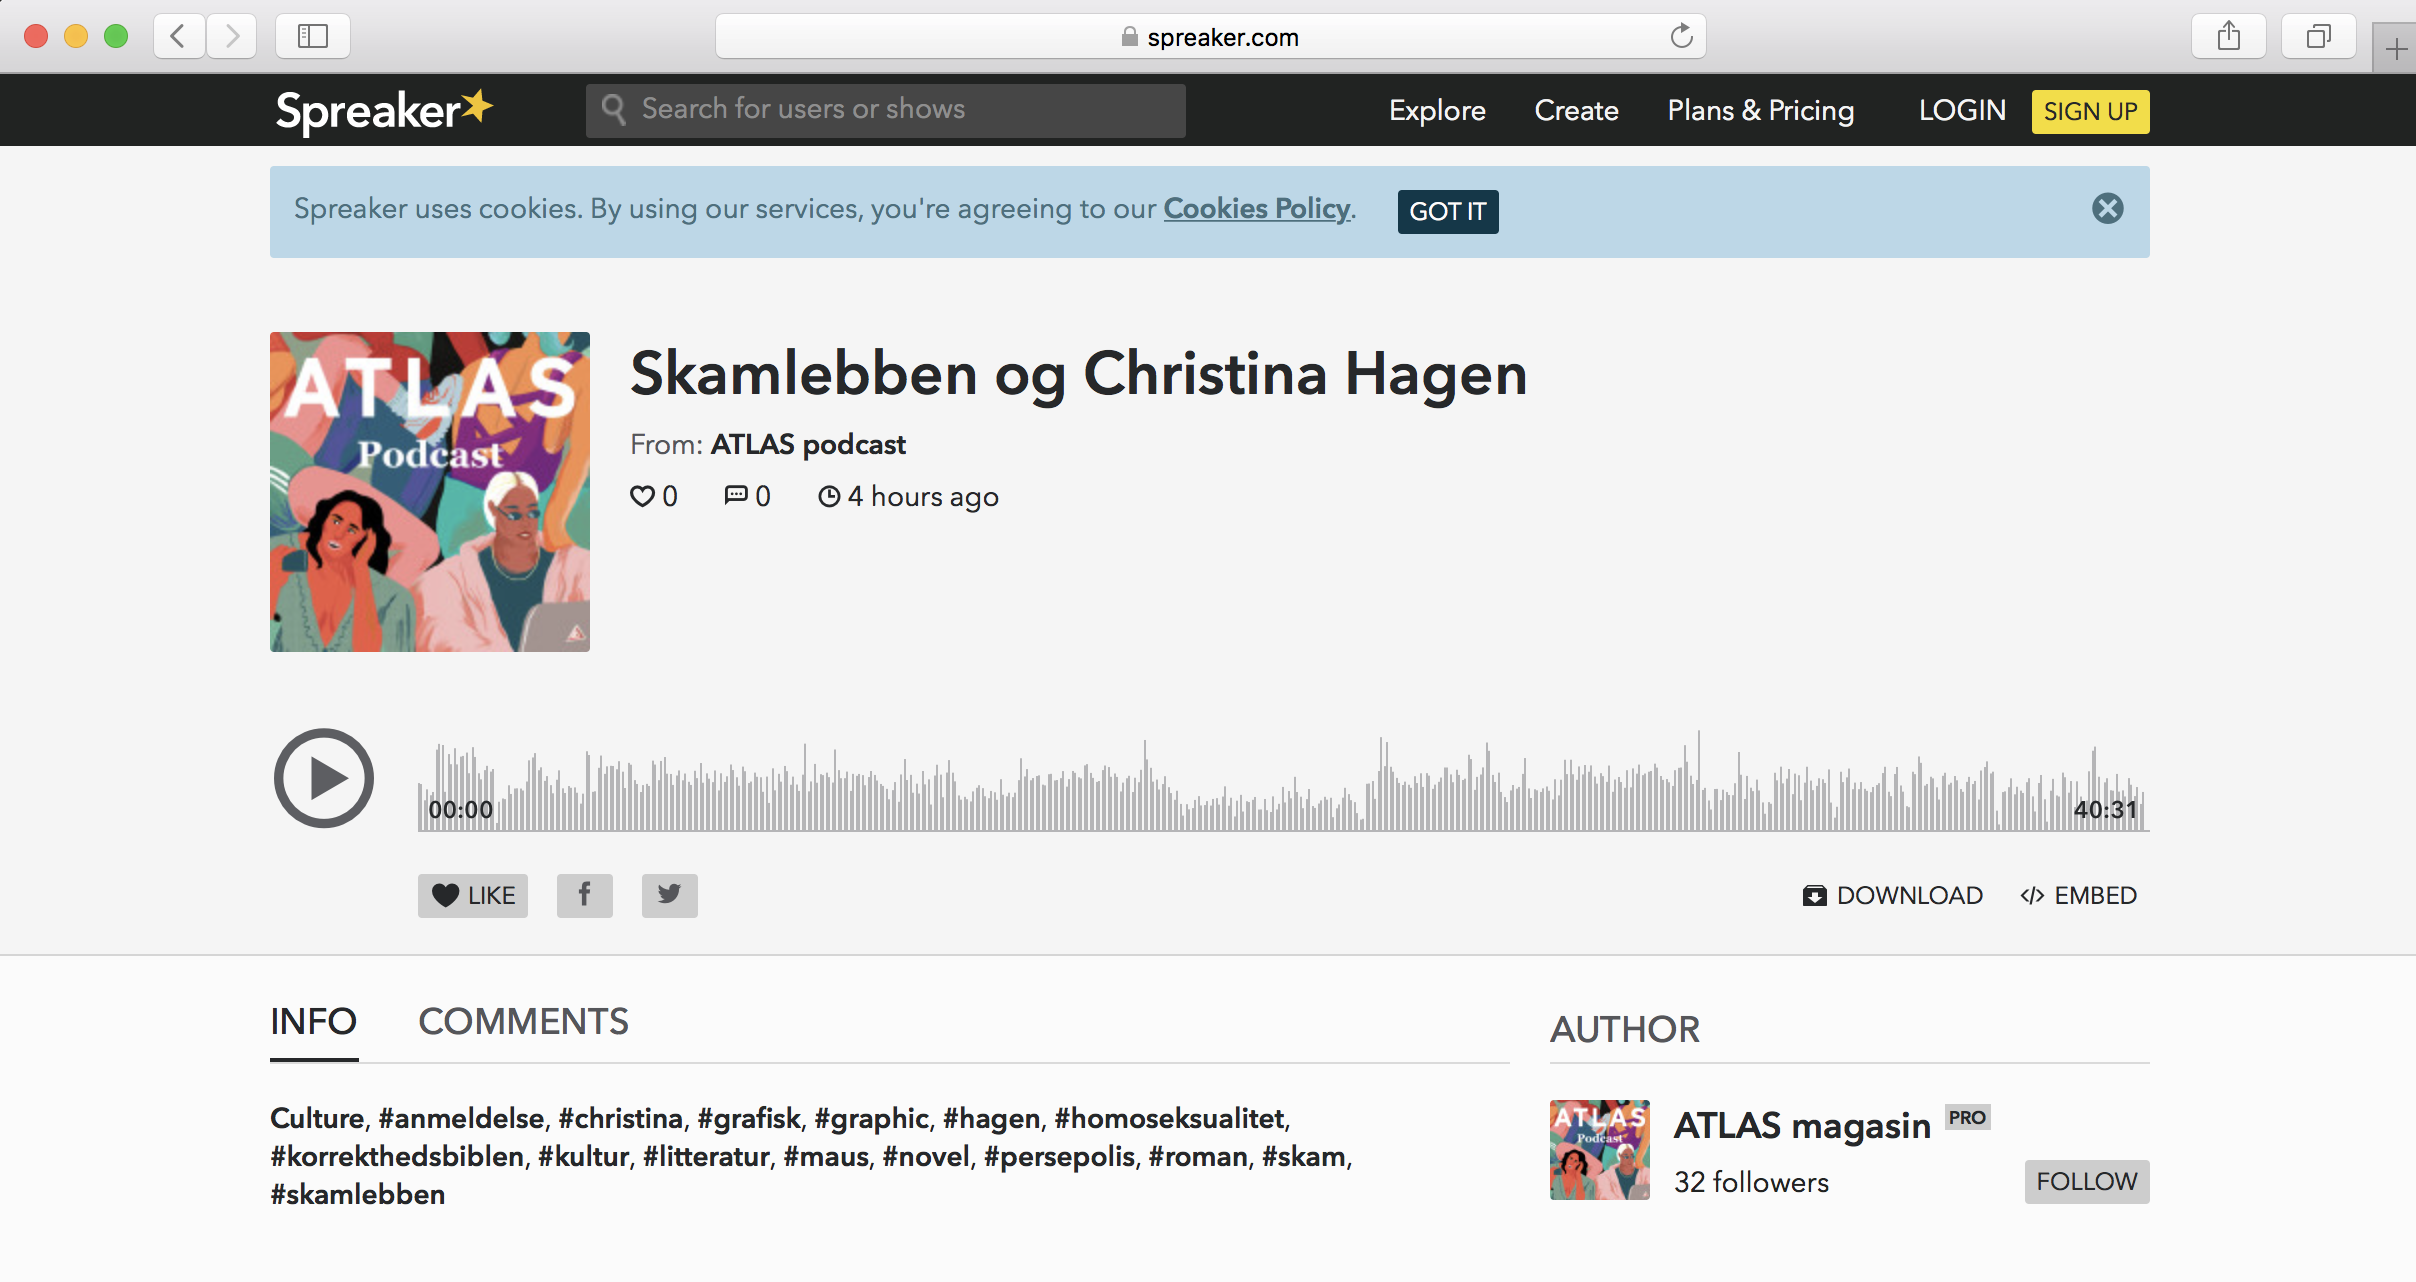The image size is (2416, 1282).
Task: Open the Create page
Action: click(1576, 110)
